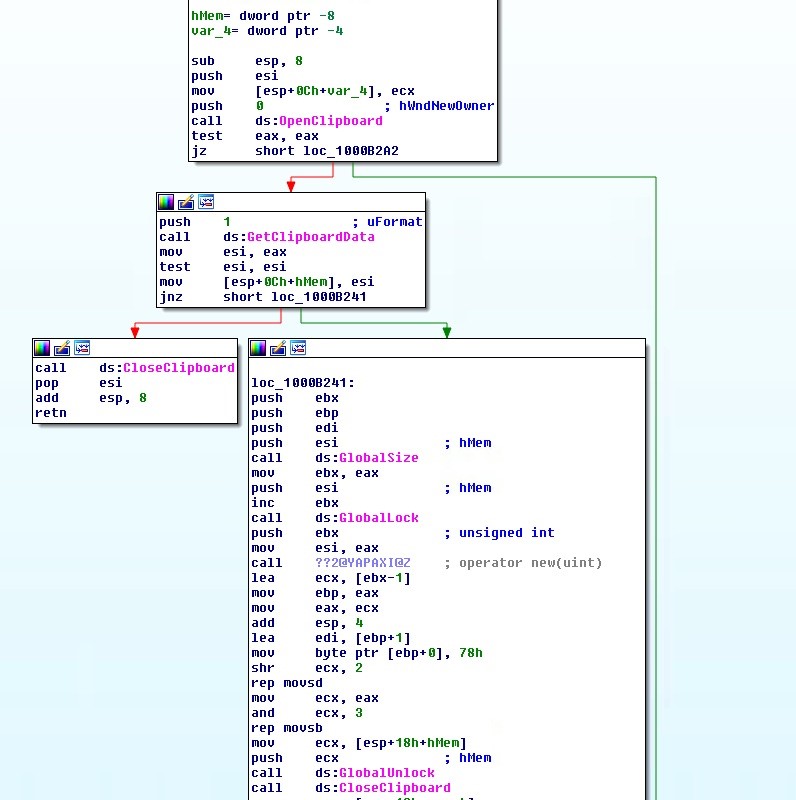Click the loc_1000B241: label heading
Screen dimensions: 796x800
[302, 383]
